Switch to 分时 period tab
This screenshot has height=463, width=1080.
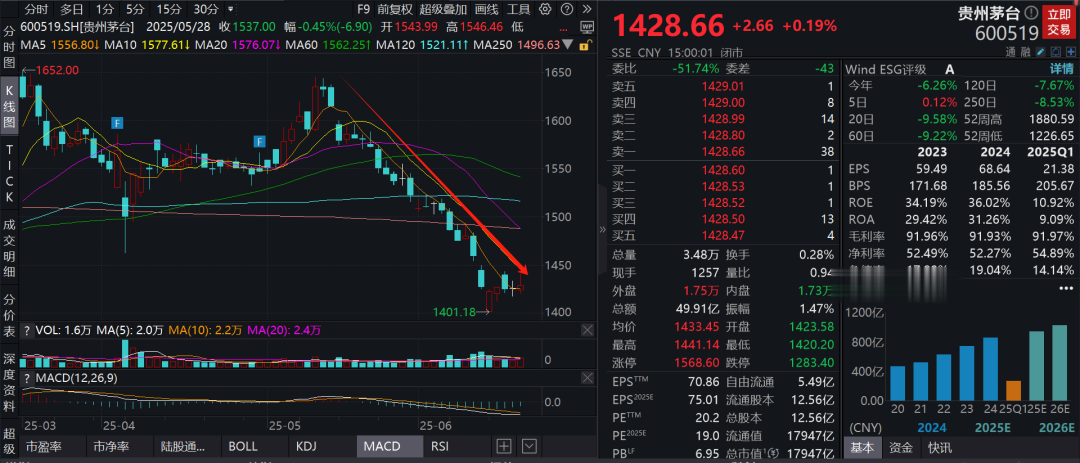pyautogui.click(x=37, y=10)
